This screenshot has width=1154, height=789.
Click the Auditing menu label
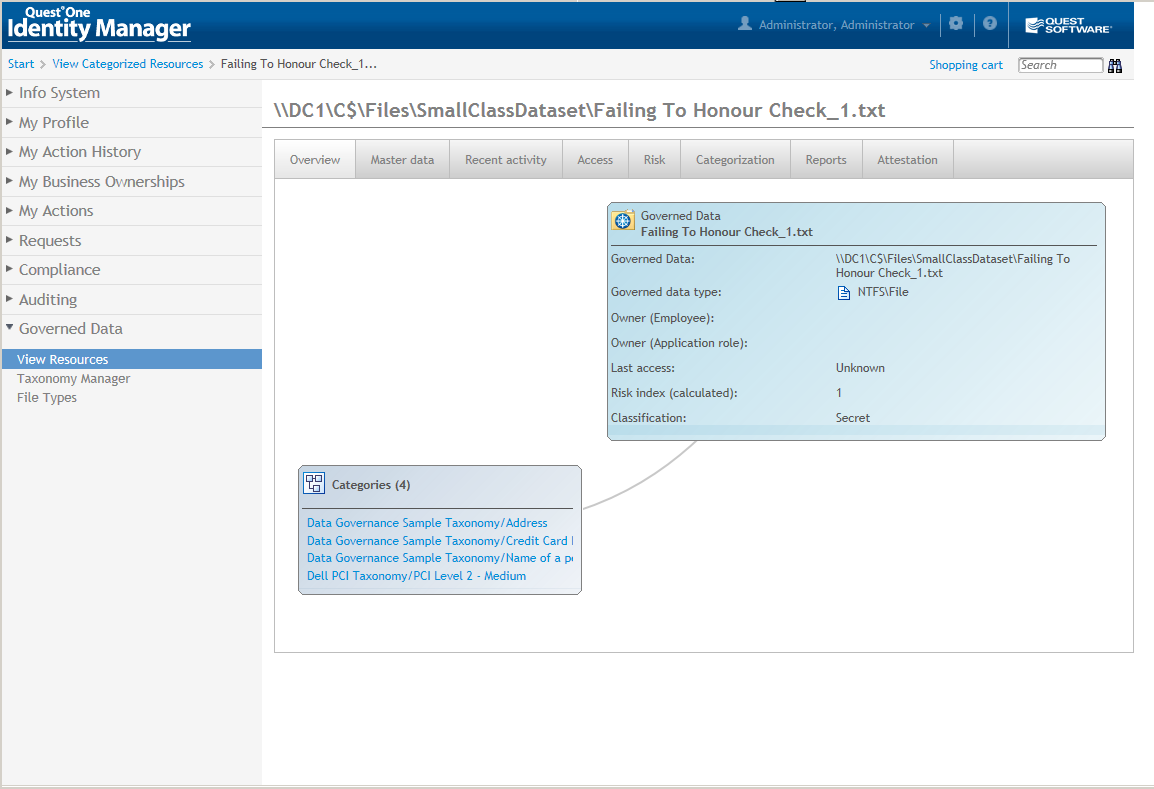click(x=48, y=300)
